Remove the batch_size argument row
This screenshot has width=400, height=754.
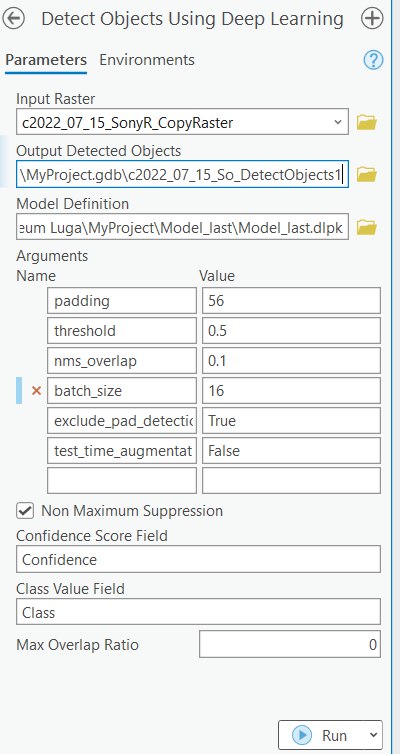pyautogui.click(x=36, y=391)
